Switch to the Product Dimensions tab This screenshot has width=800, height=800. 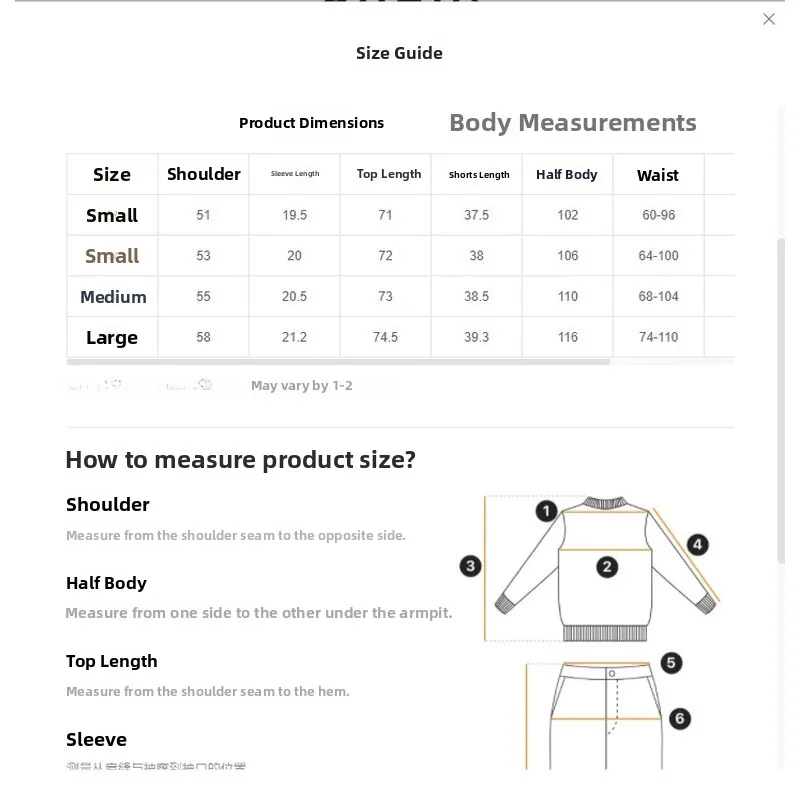point(311,123)
